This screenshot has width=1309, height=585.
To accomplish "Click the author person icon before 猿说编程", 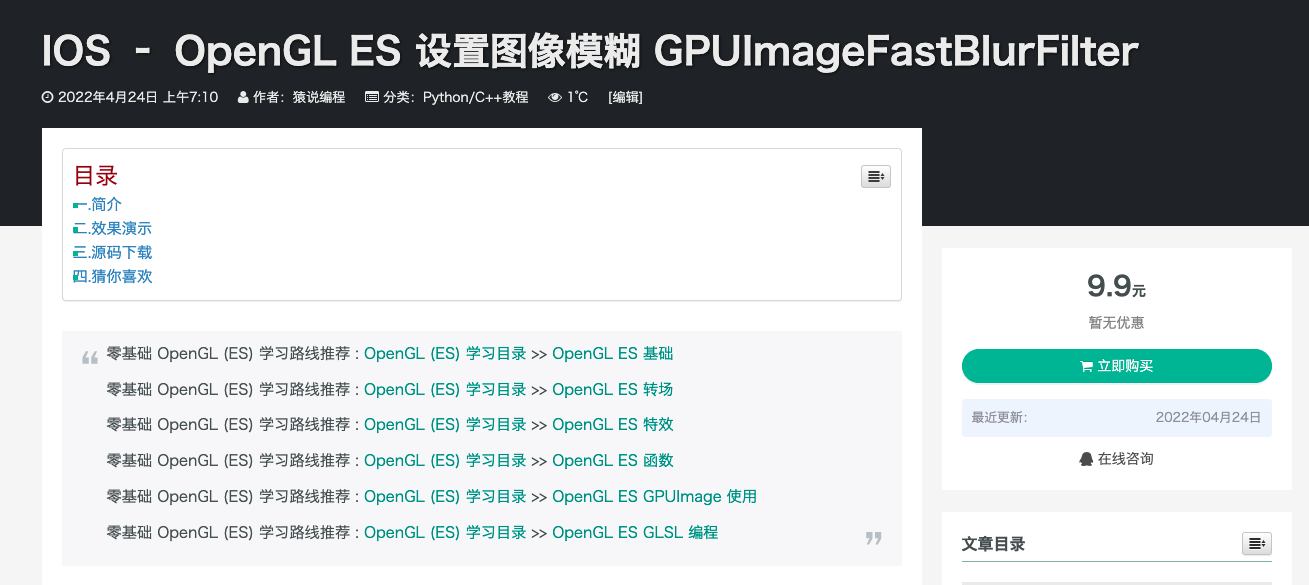I will point(242,97).
